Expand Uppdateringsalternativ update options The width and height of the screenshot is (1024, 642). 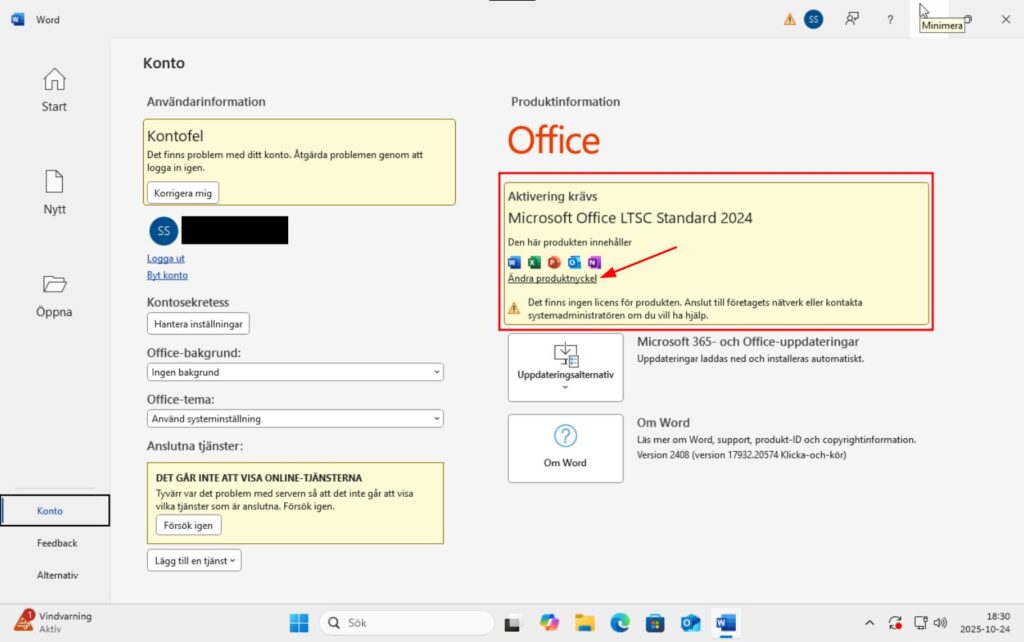coord(565,367)
